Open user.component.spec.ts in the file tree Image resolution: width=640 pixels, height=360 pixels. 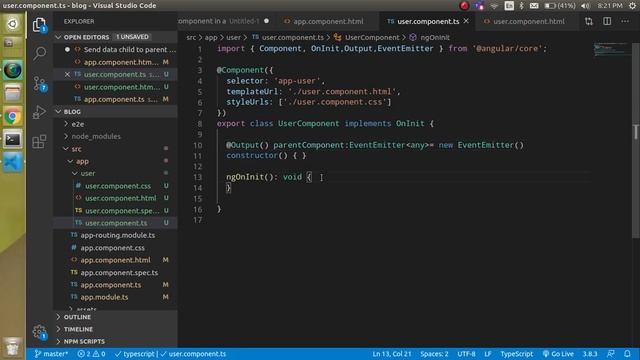click(x=122, y=211)
